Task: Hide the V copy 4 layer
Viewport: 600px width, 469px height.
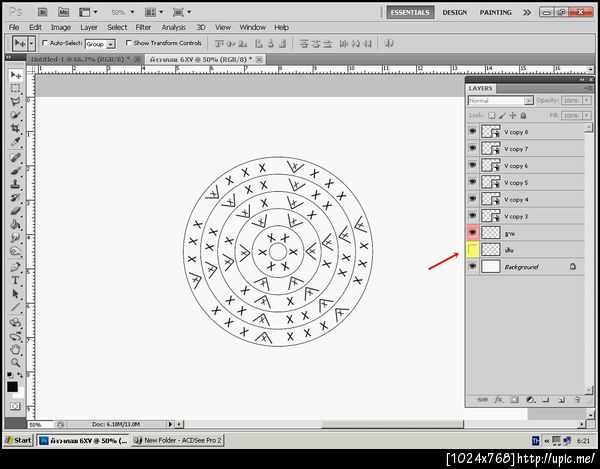Action: 473,199
